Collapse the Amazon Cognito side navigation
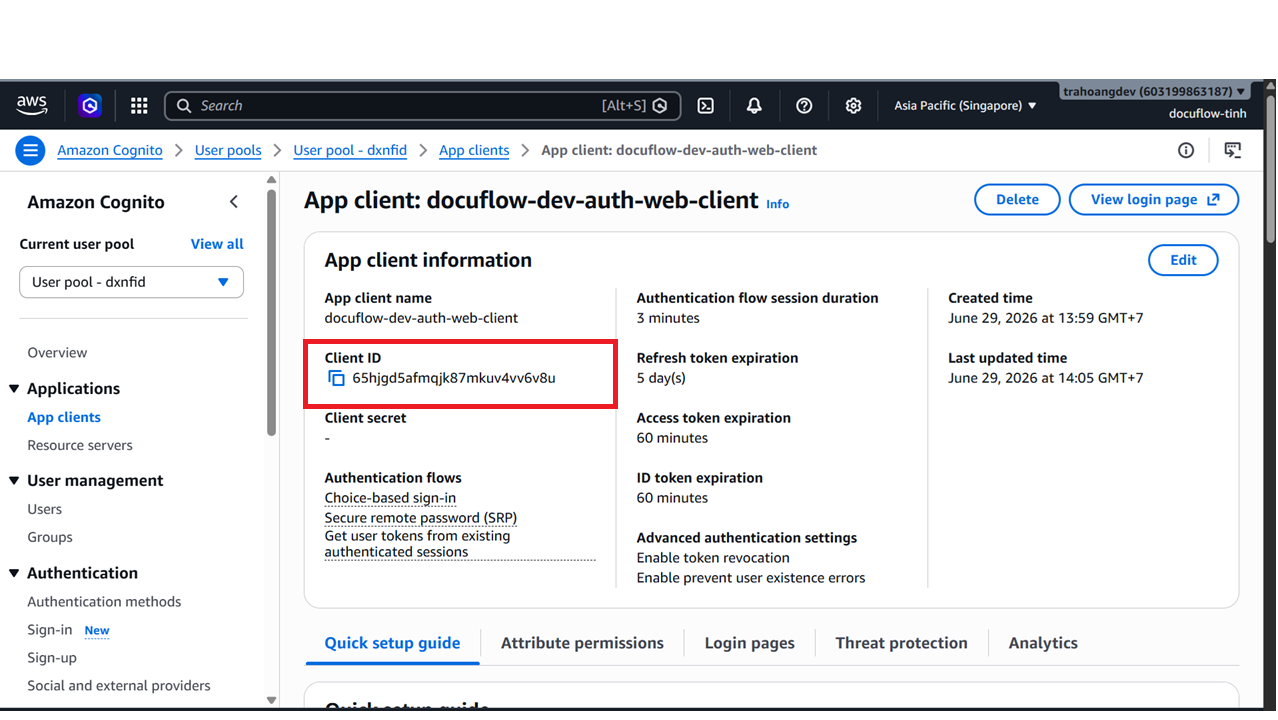The image size is (1278, 720). (x=233, y=202)
